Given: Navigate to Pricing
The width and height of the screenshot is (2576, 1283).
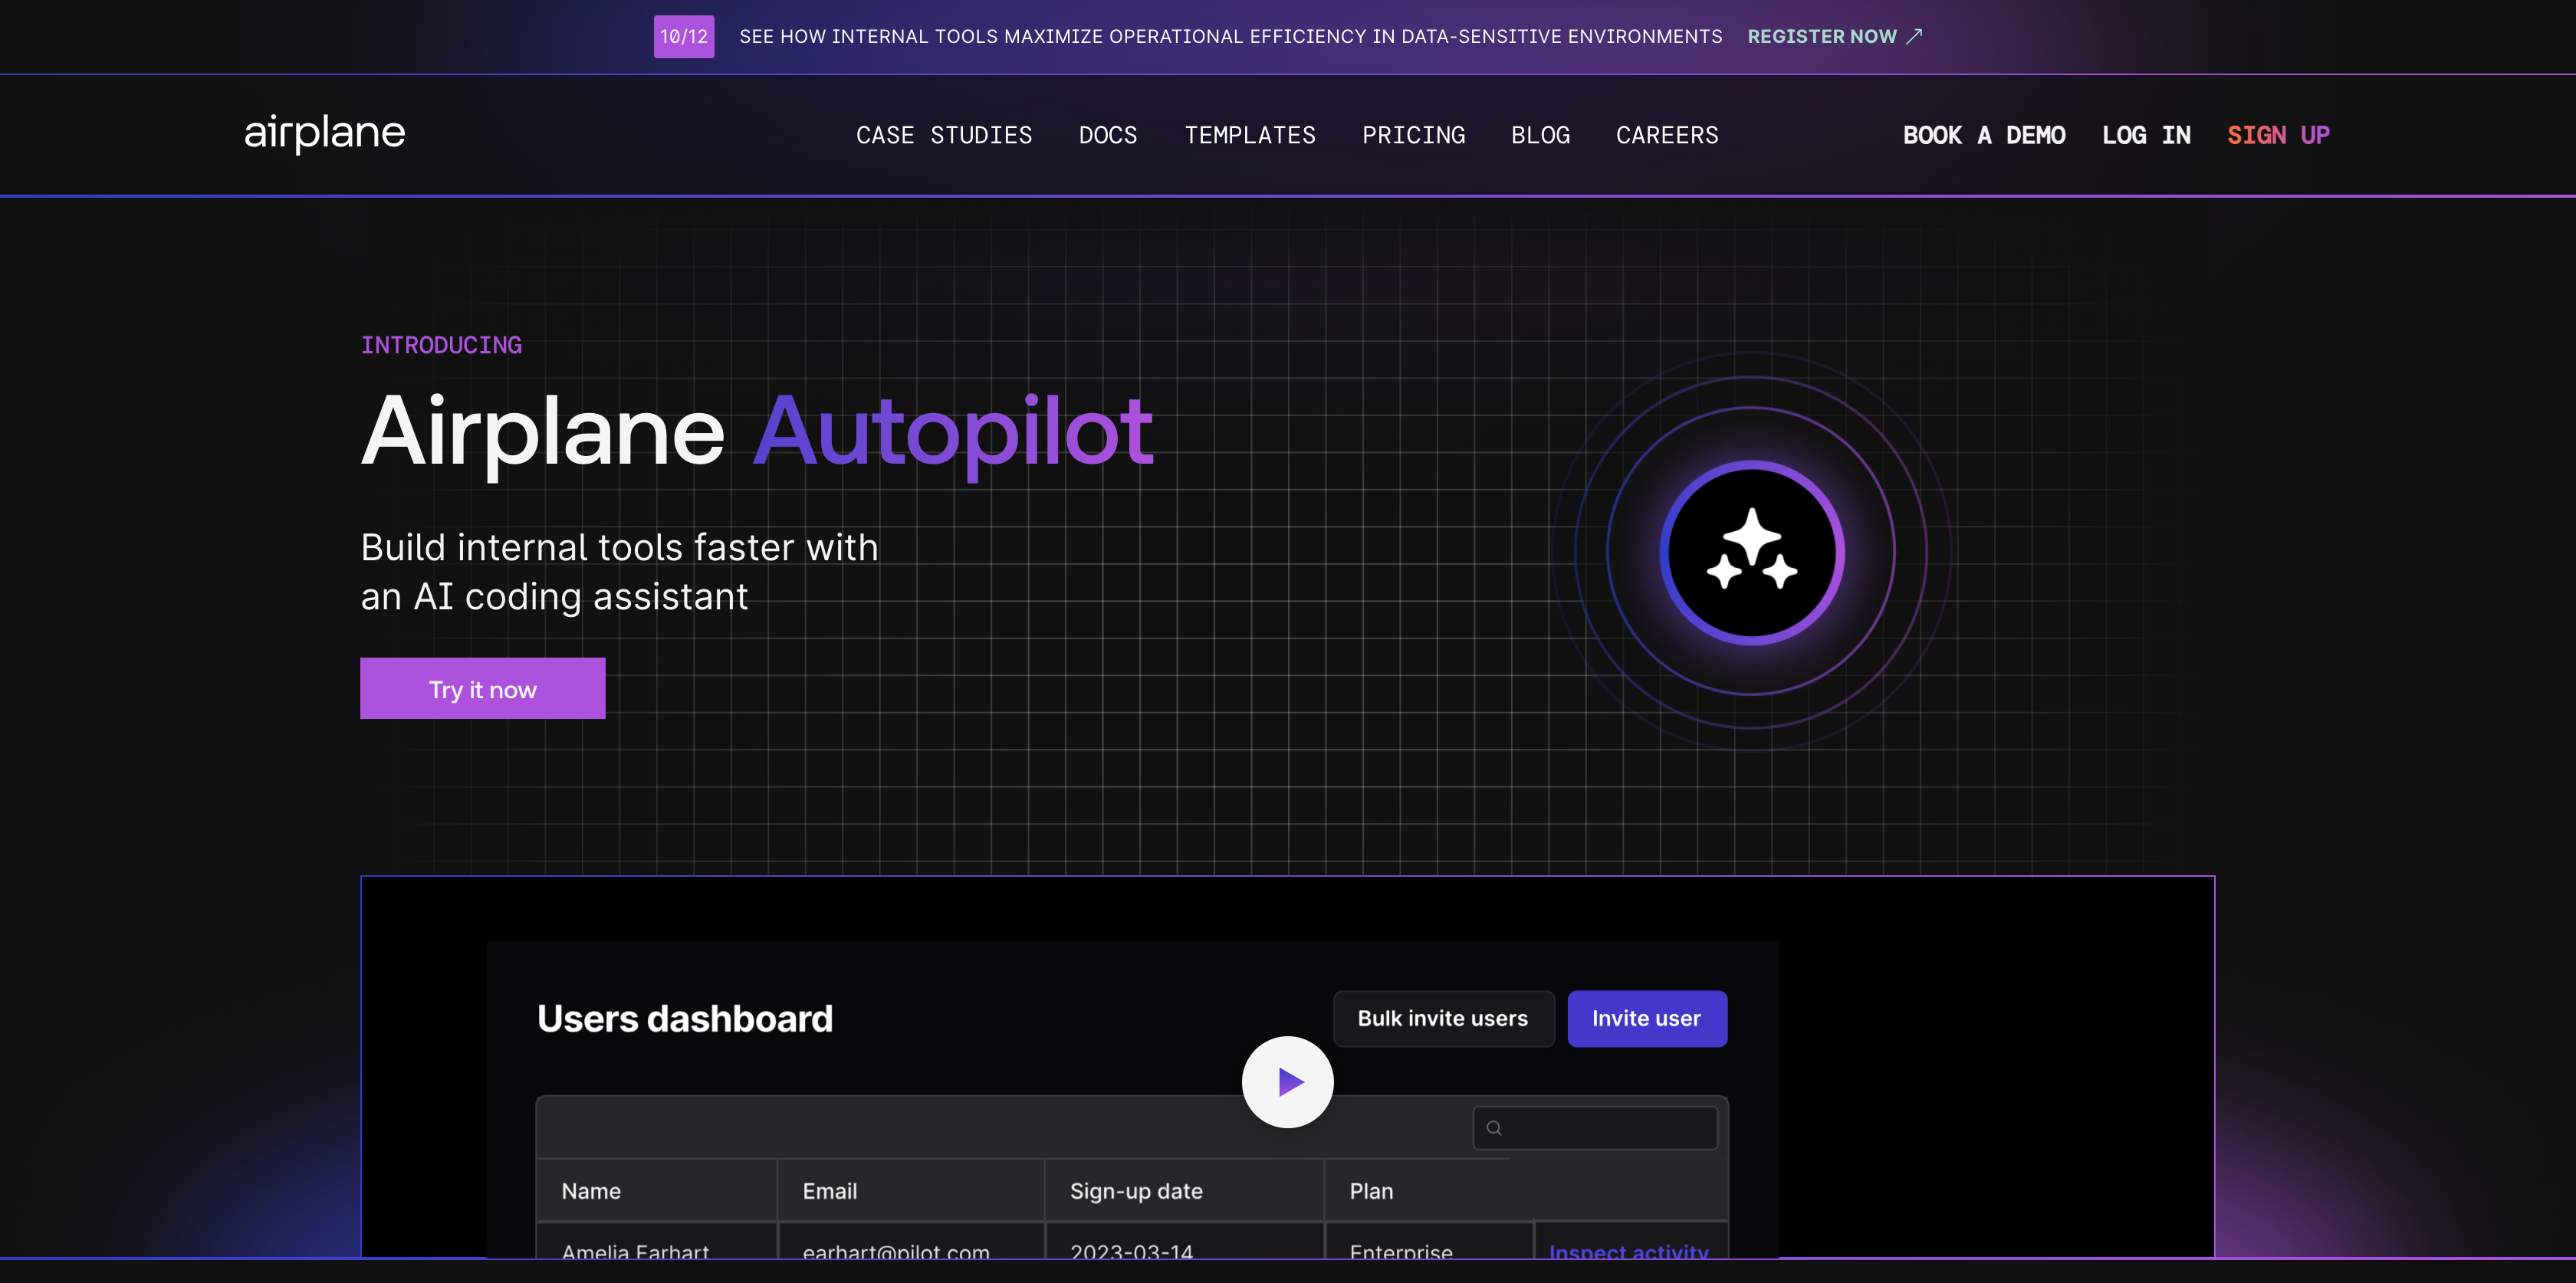Looking at the screenshot, I should [1413, 135].
